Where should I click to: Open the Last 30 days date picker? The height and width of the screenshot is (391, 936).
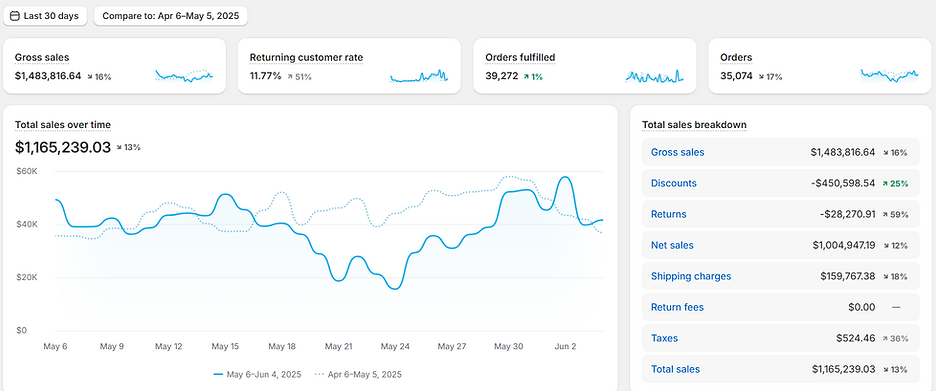[x=45, y=16]
